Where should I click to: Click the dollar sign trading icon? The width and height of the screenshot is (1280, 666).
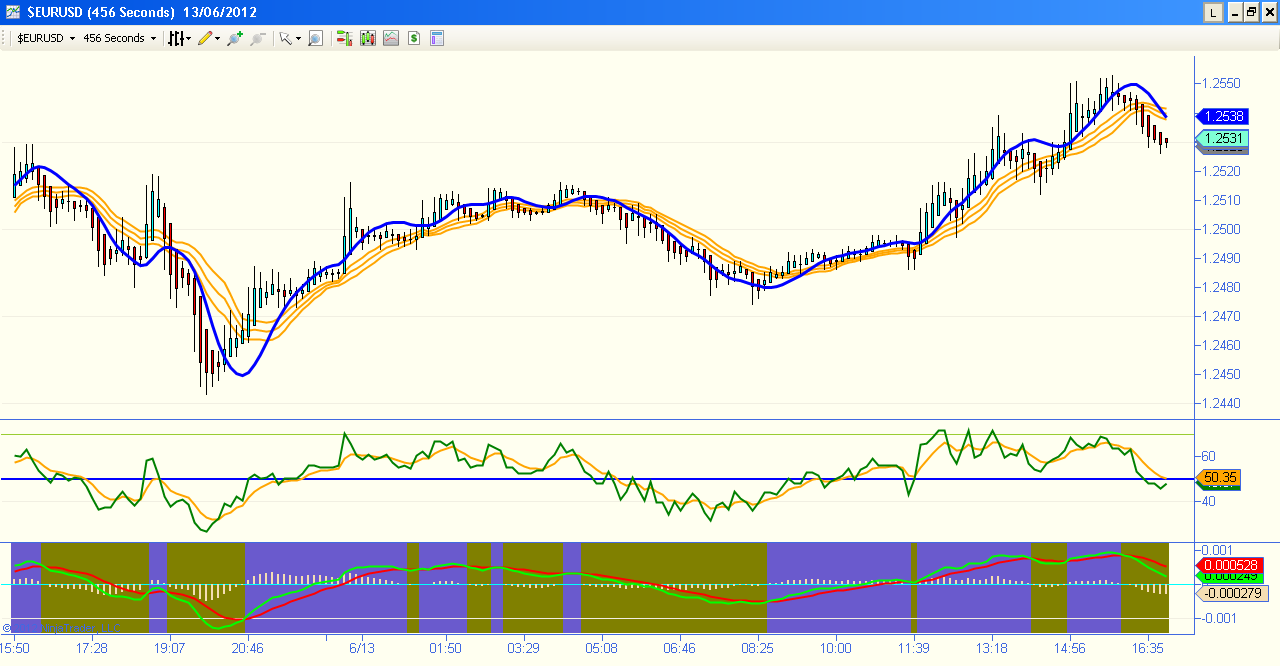(413, 38)
